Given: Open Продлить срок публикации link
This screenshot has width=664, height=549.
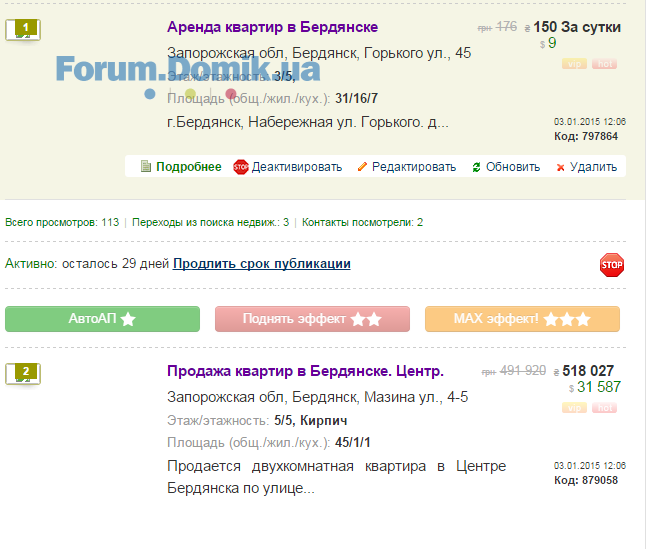Looking at the screenshot, I should [x=261, y=264].
